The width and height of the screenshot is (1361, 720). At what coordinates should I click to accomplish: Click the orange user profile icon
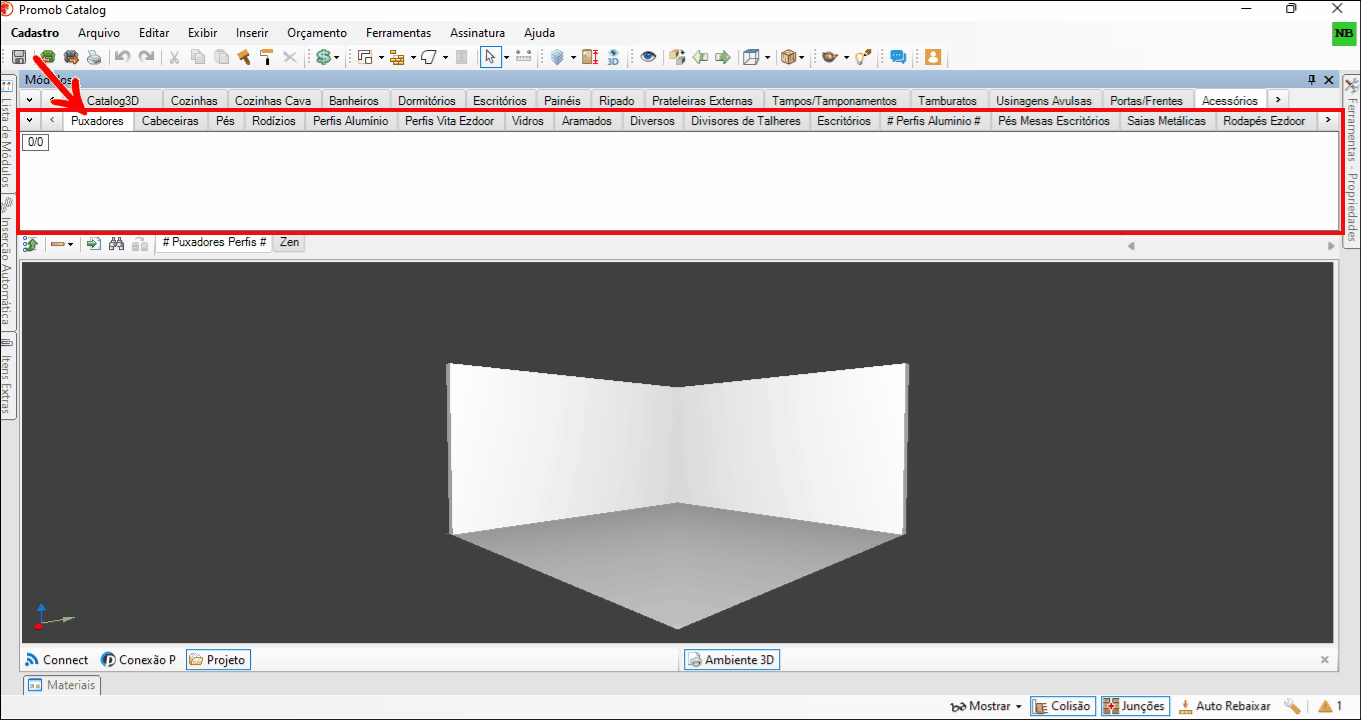pyautogui.click(x=933, y=57)
